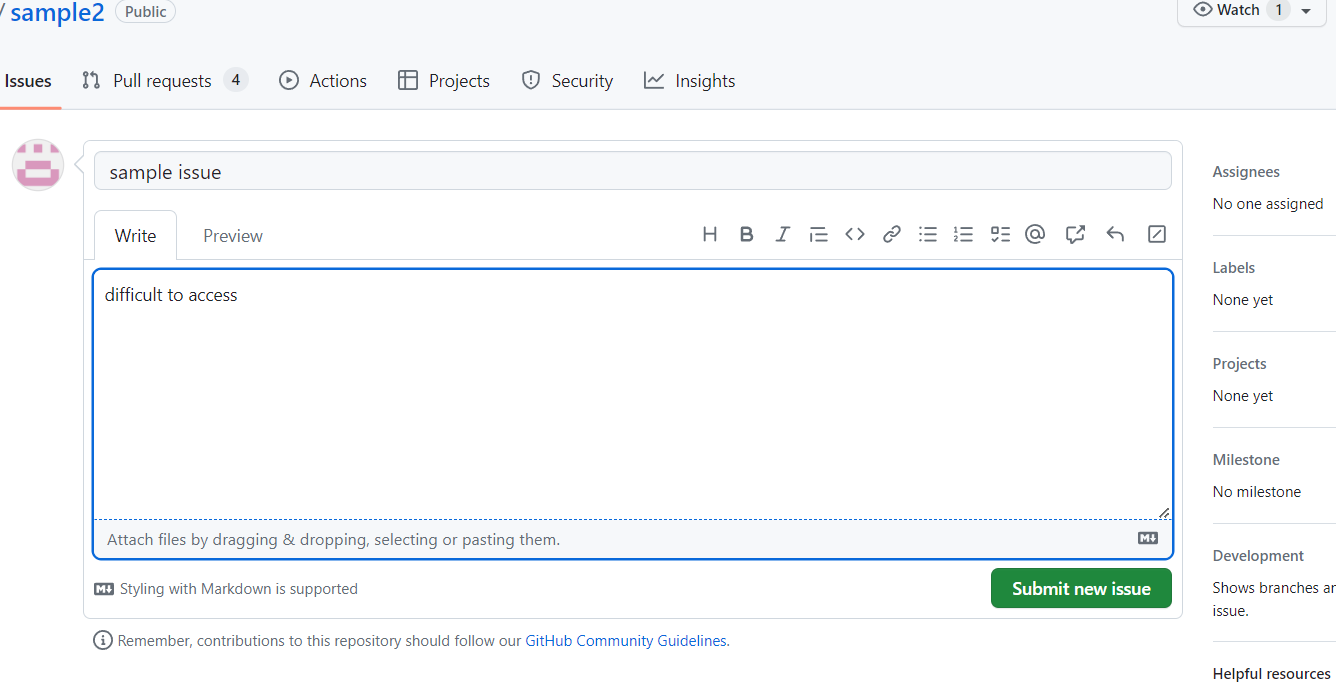This screenshot has height=689, width=1336.
Task: Click inside the comment body text area
Action: click(x=633, y=394)
